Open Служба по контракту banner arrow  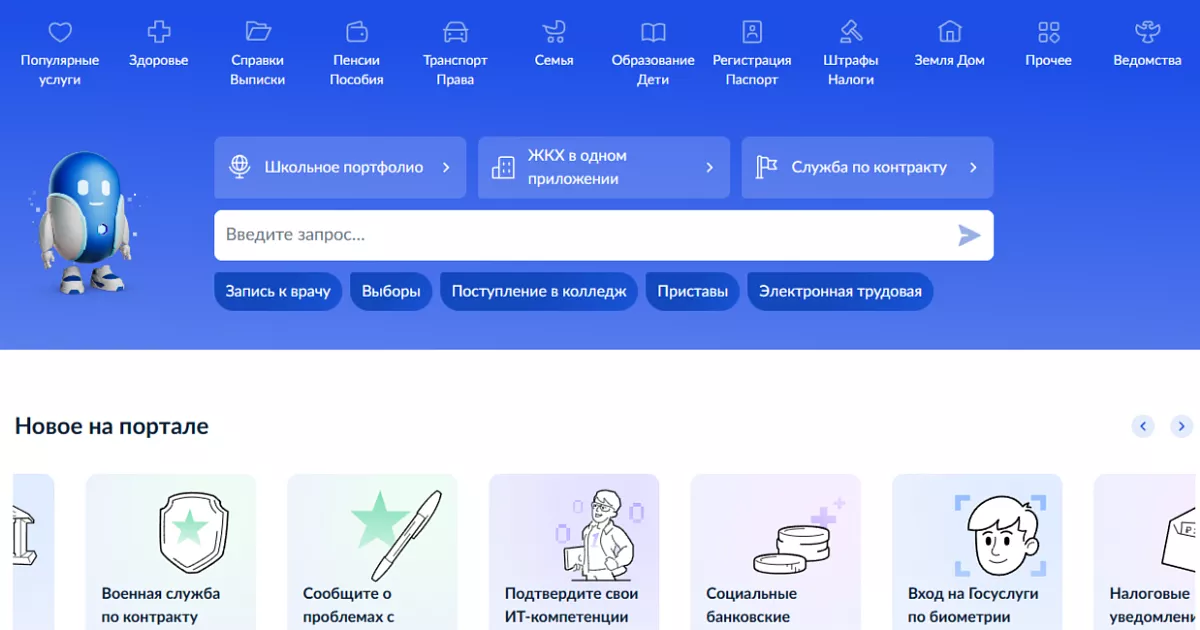point(973,168)
